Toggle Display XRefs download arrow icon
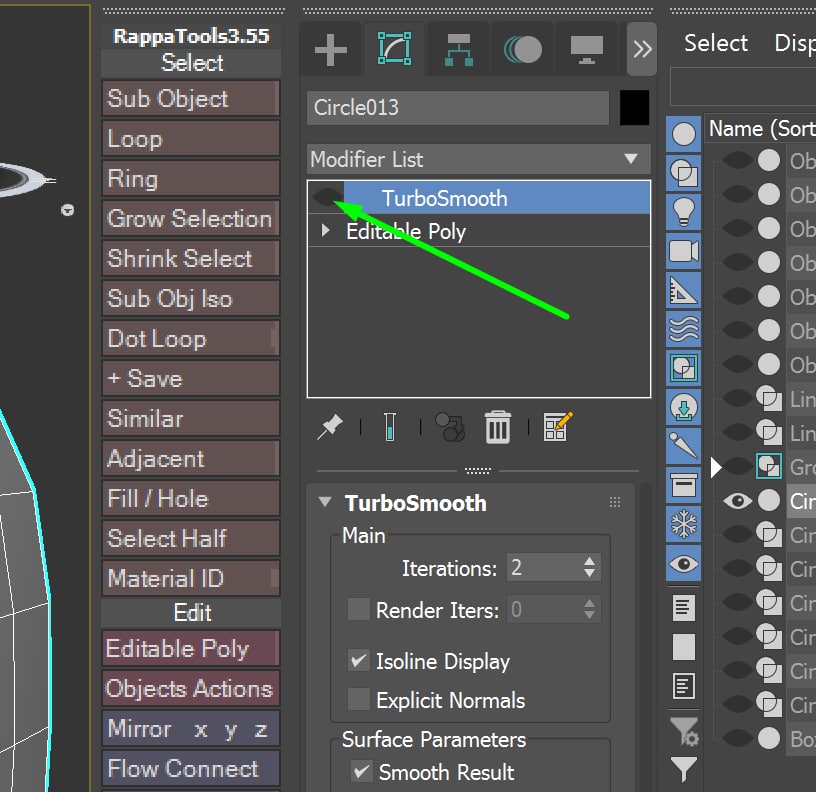 pos(684,407)
